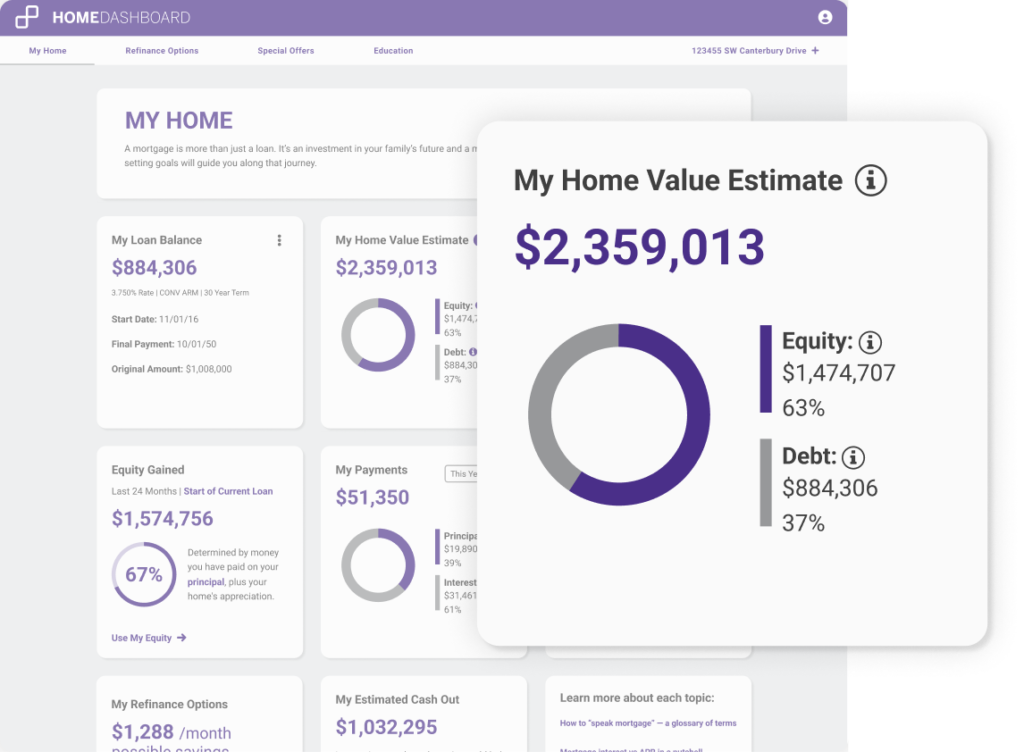Click the purple Equity legend bar in enlarged card
This screenshot has height=752, width=1024.
click(765, 369)
